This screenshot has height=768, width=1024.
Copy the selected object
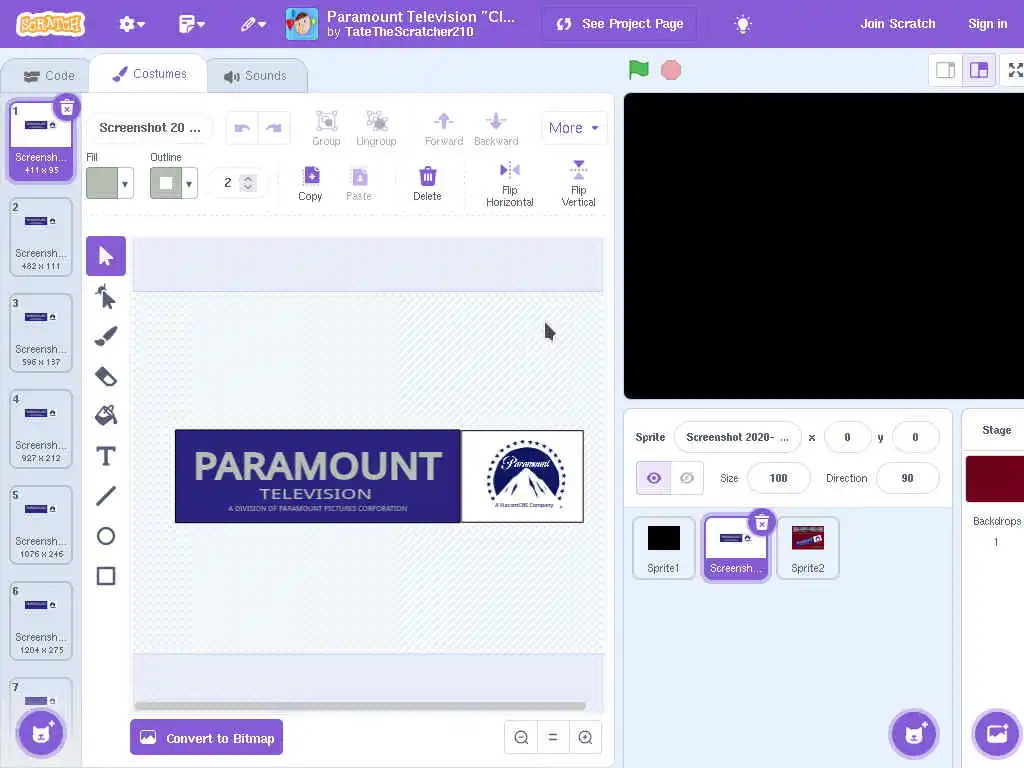tap(310, 184)
